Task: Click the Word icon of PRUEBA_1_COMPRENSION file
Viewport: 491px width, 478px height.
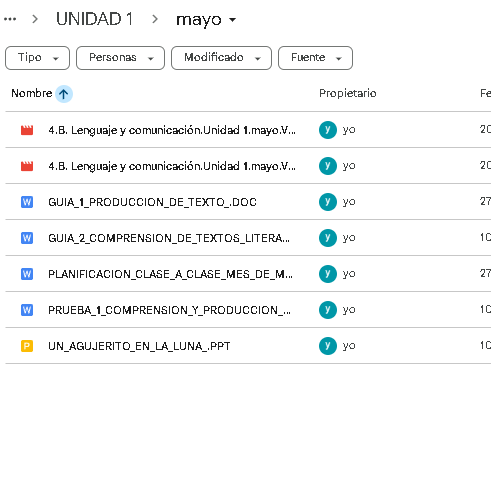Action: [27, 310]
